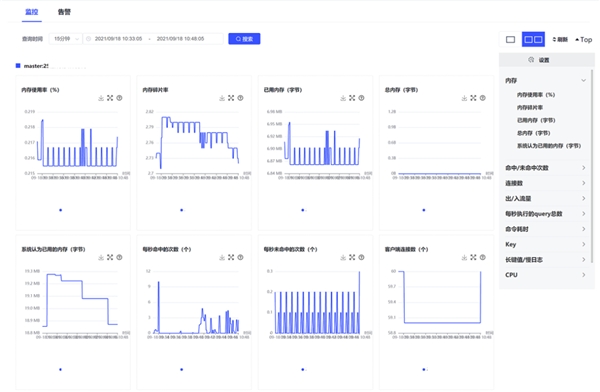This screenshot has width=600, height=392.
Task: Select 系统认为已用的内存 (字节) in sidebar
Action: tap(549, 146)
